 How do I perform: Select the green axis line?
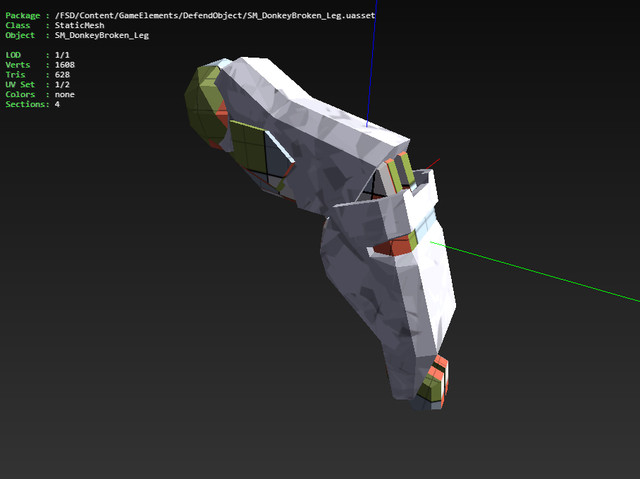click(x=535, y=272)
